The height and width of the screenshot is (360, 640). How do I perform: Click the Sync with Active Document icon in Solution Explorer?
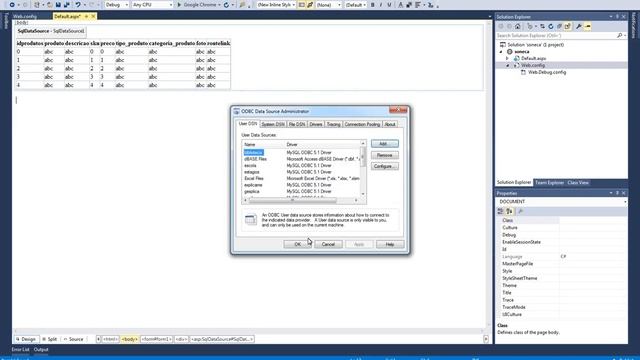[x=542, y=26]
